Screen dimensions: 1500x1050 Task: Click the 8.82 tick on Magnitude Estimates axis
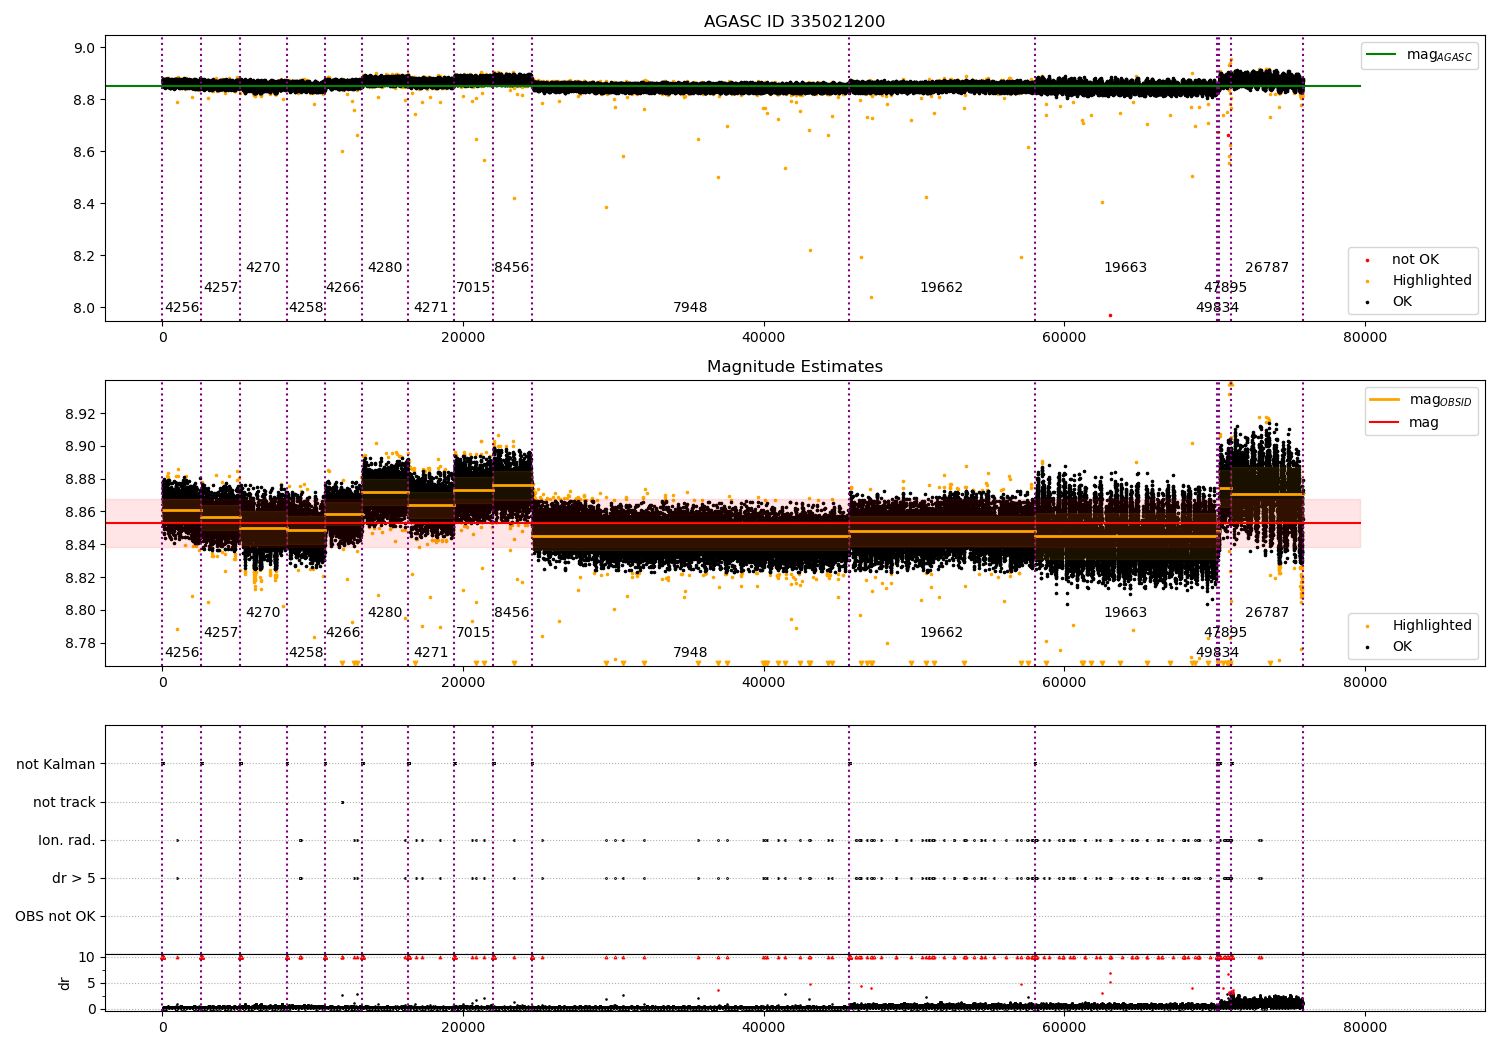(81, 578)
